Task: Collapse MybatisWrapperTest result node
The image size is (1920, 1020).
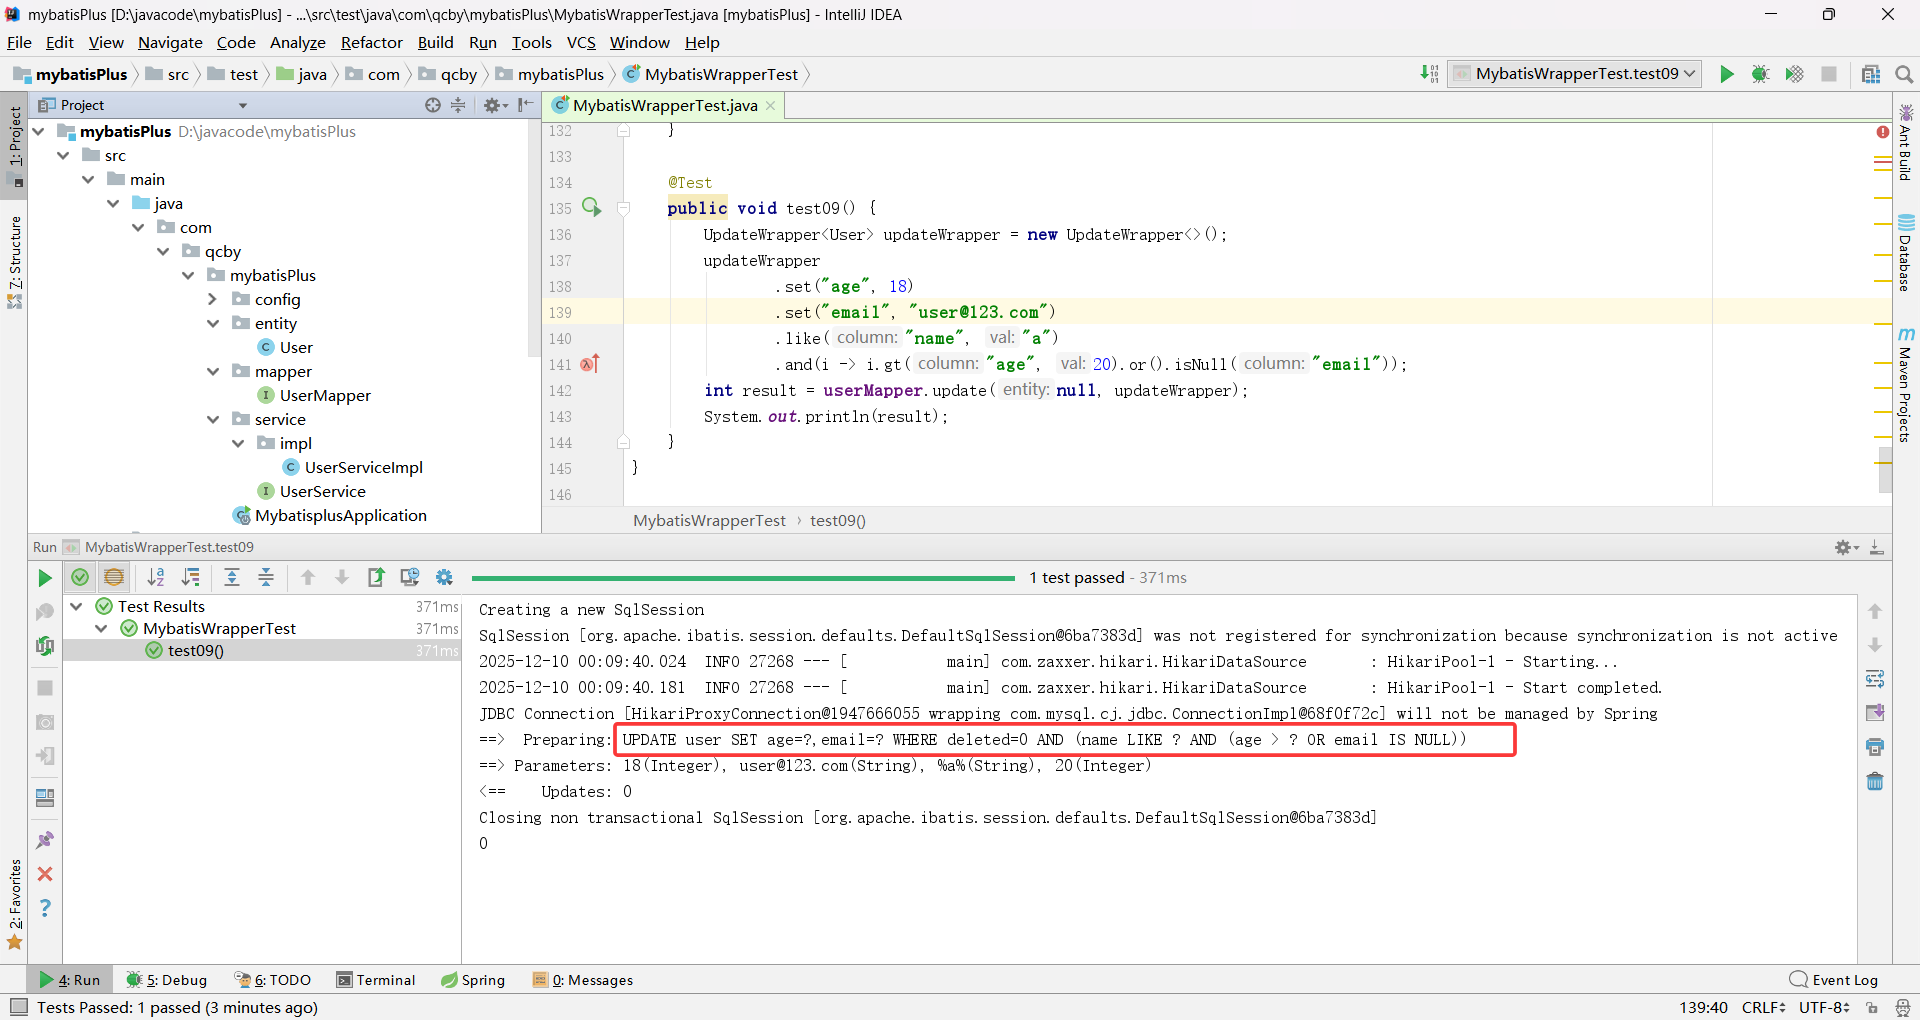Action: 101,628
